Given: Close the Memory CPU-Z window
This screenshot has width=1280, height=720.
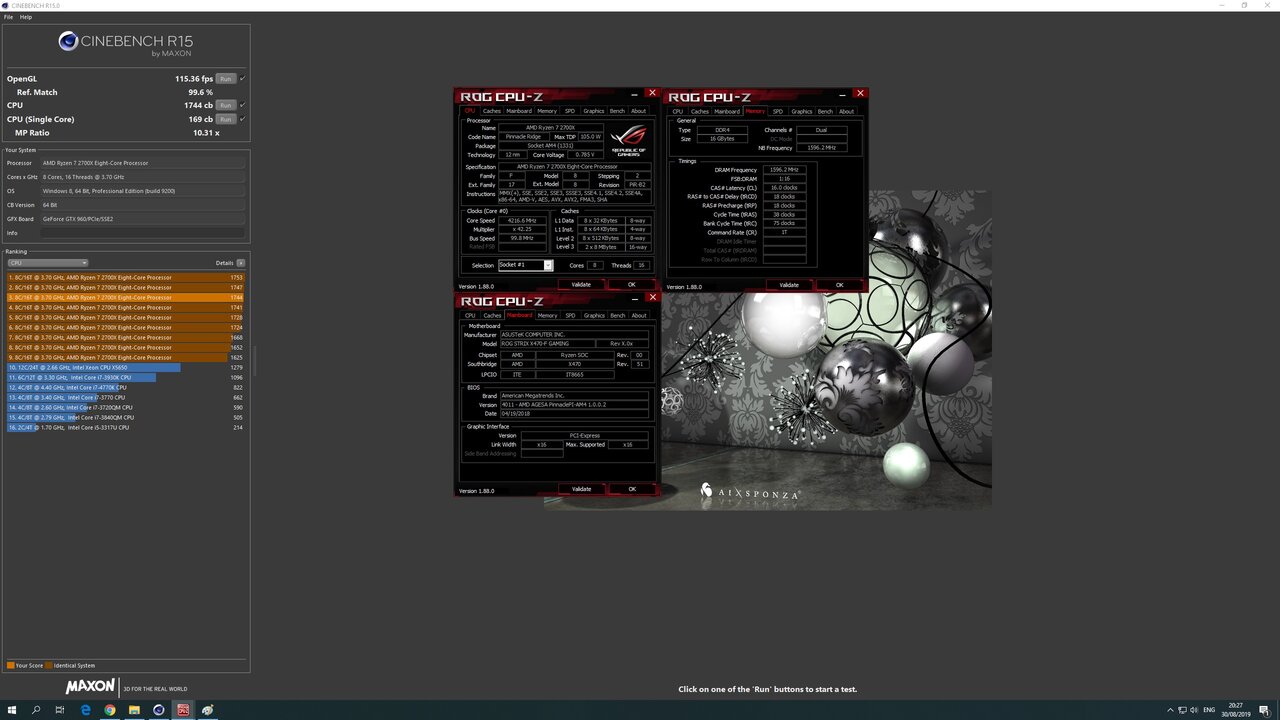Looking at the screenshot, I should click(x=859, y=94).
